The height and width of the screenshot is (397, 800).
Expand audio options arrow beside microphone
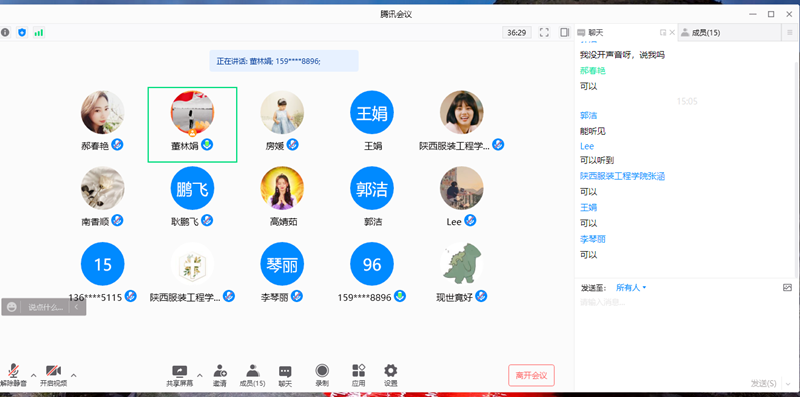[x=34, y=376]
